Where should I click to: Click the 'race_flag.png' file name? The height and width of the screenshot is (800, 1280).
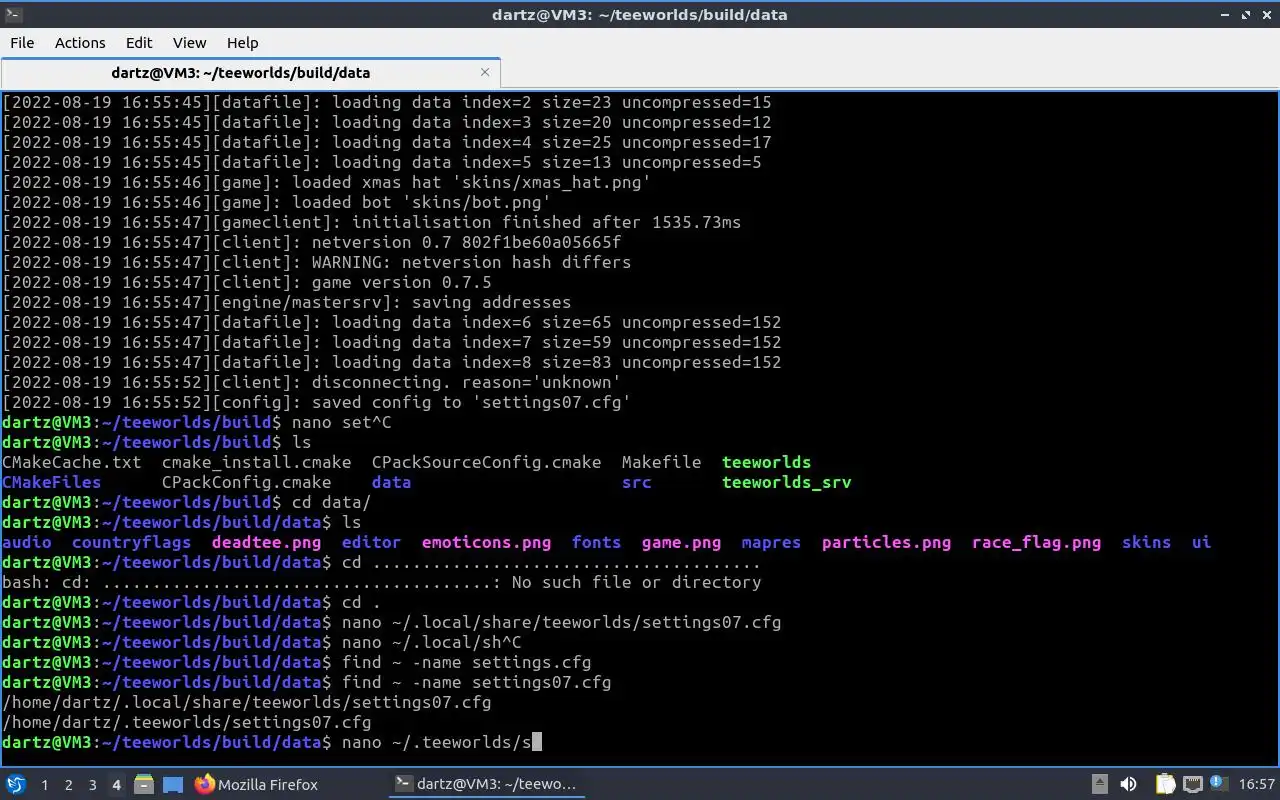click(1036, 542)
